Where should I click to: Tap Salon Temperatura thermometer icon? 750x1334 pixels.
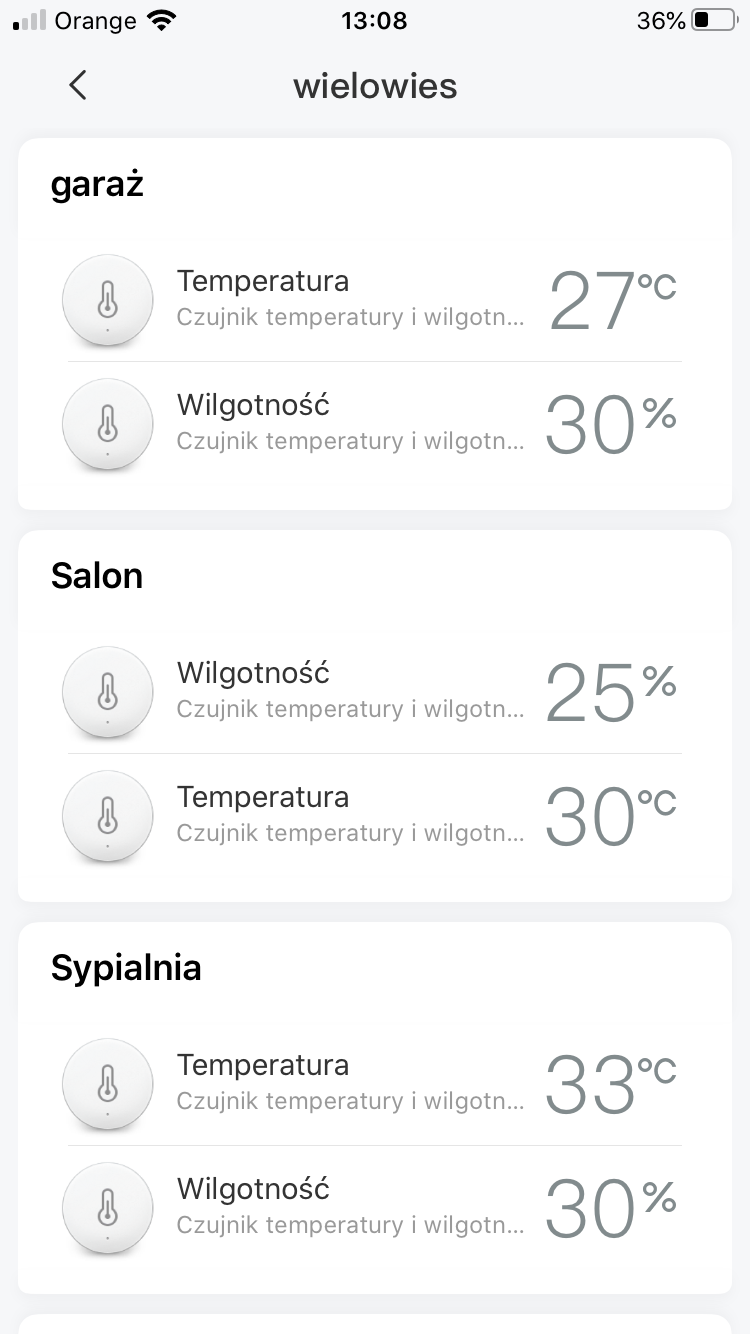coord(108,816)
